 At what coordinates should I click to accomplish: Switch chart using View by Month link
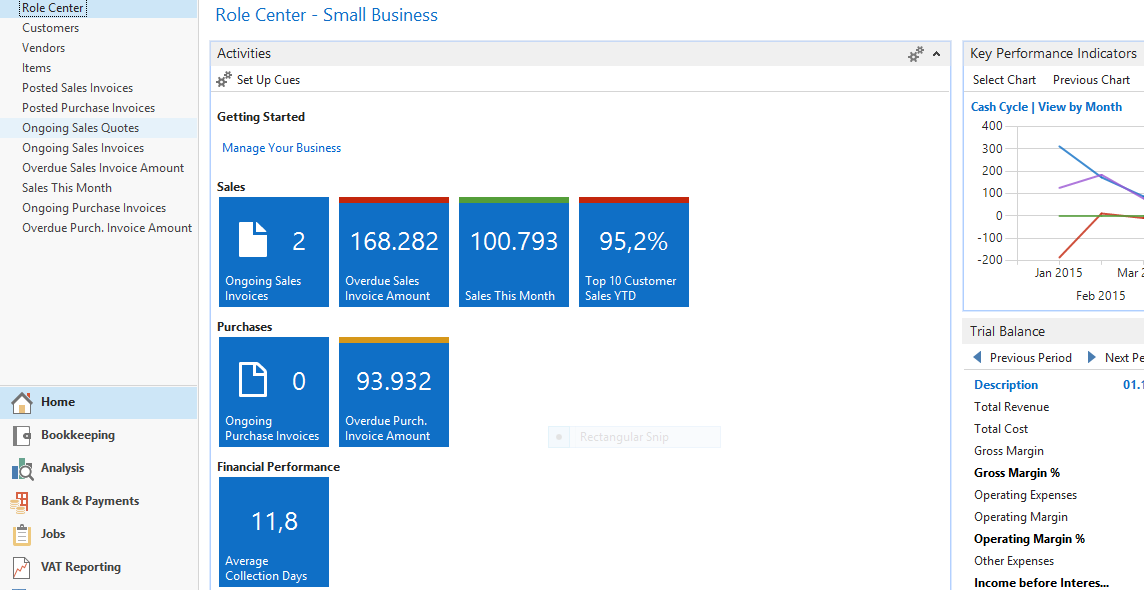1080,107
